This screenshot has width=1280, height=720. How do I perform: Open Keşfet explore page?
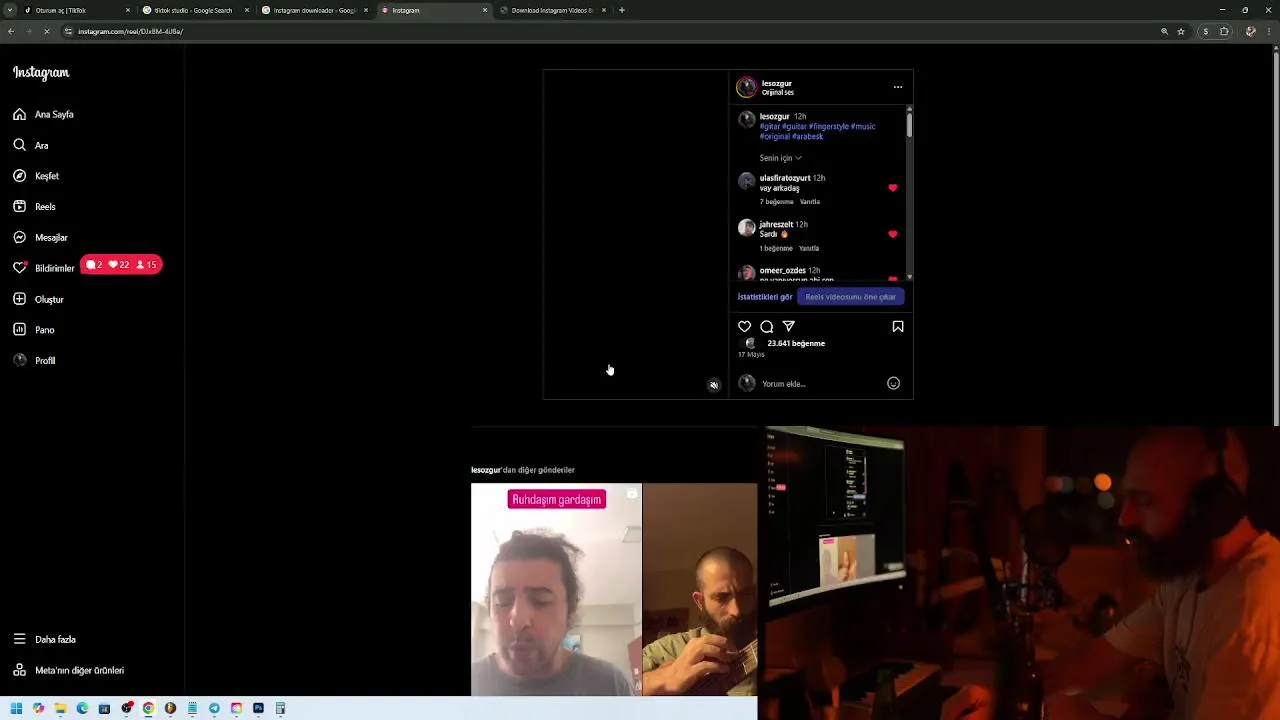[36, 176]
